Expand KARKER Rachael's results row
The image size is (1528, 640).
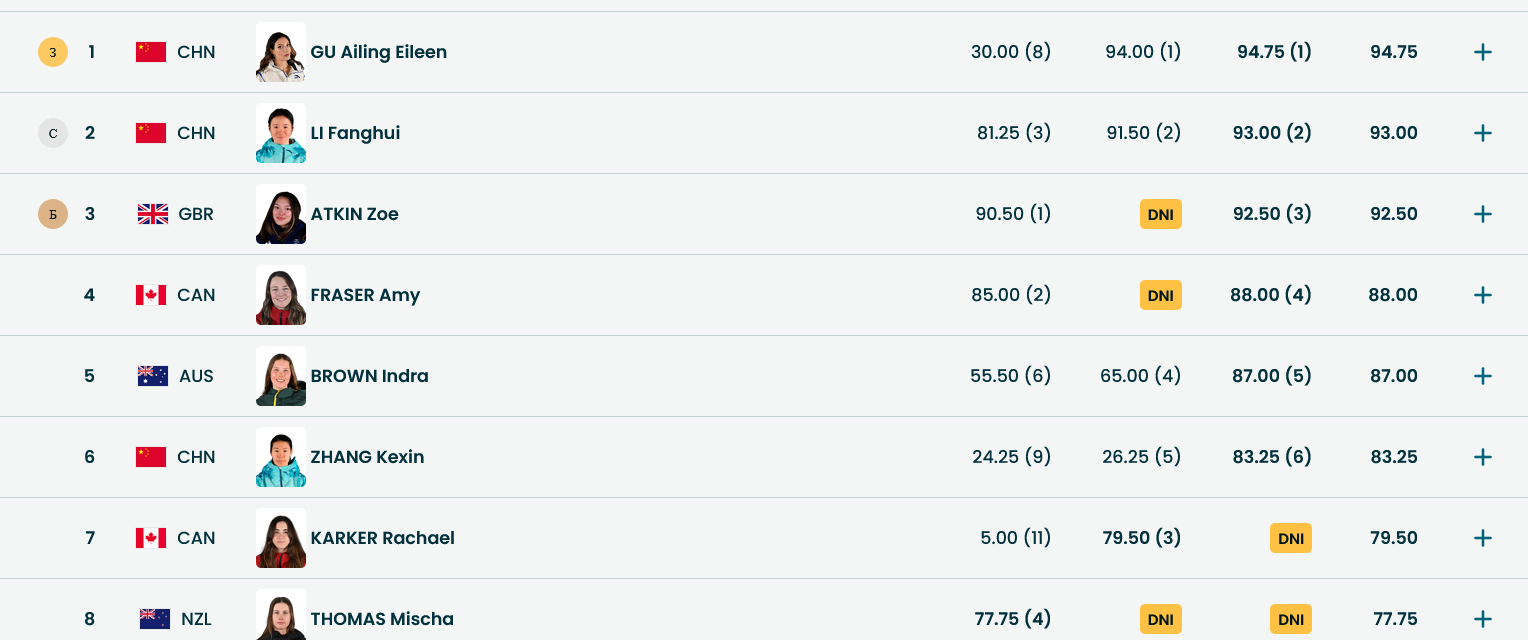[x=1482, y=538]
